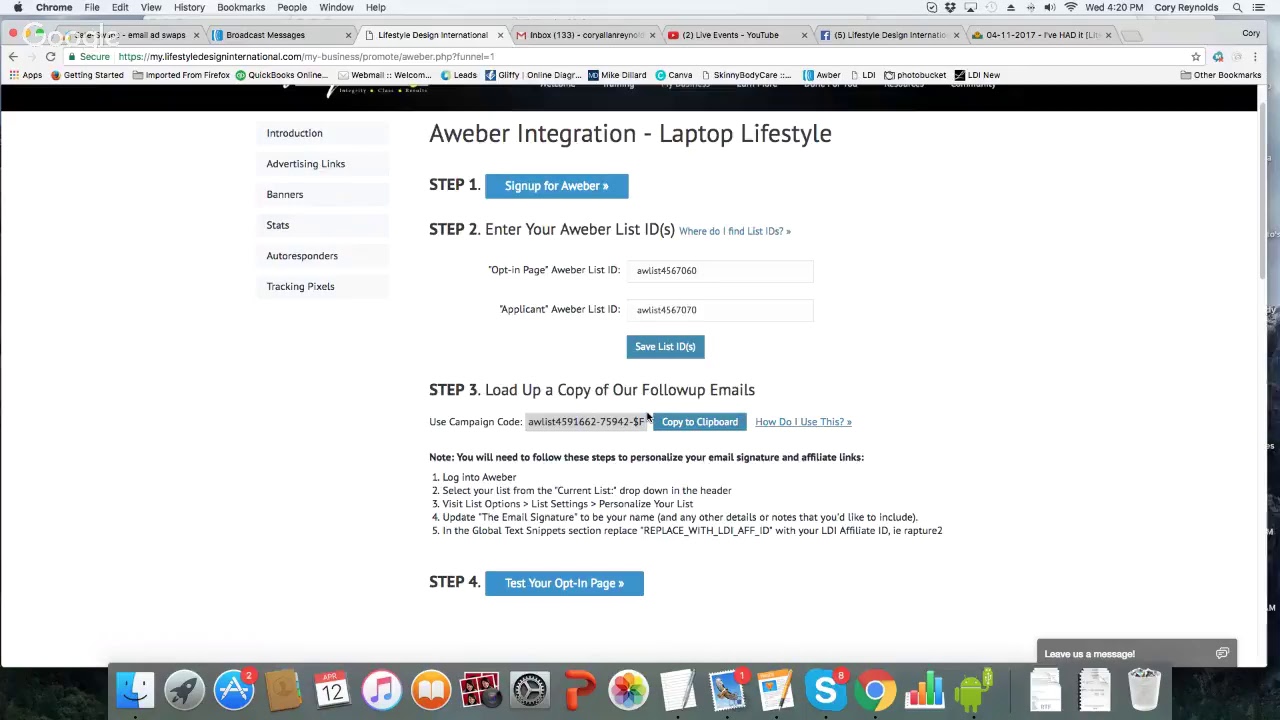
Task: Close the Broadcast Messages tab
Action: pyautogui.click(x=348, y=35)
